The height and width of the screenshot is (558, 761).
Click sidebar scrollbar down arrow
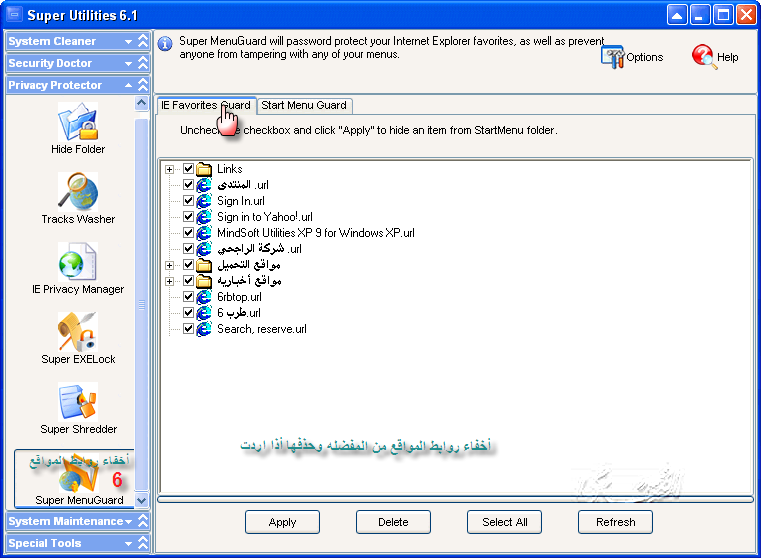pos(141,500)
